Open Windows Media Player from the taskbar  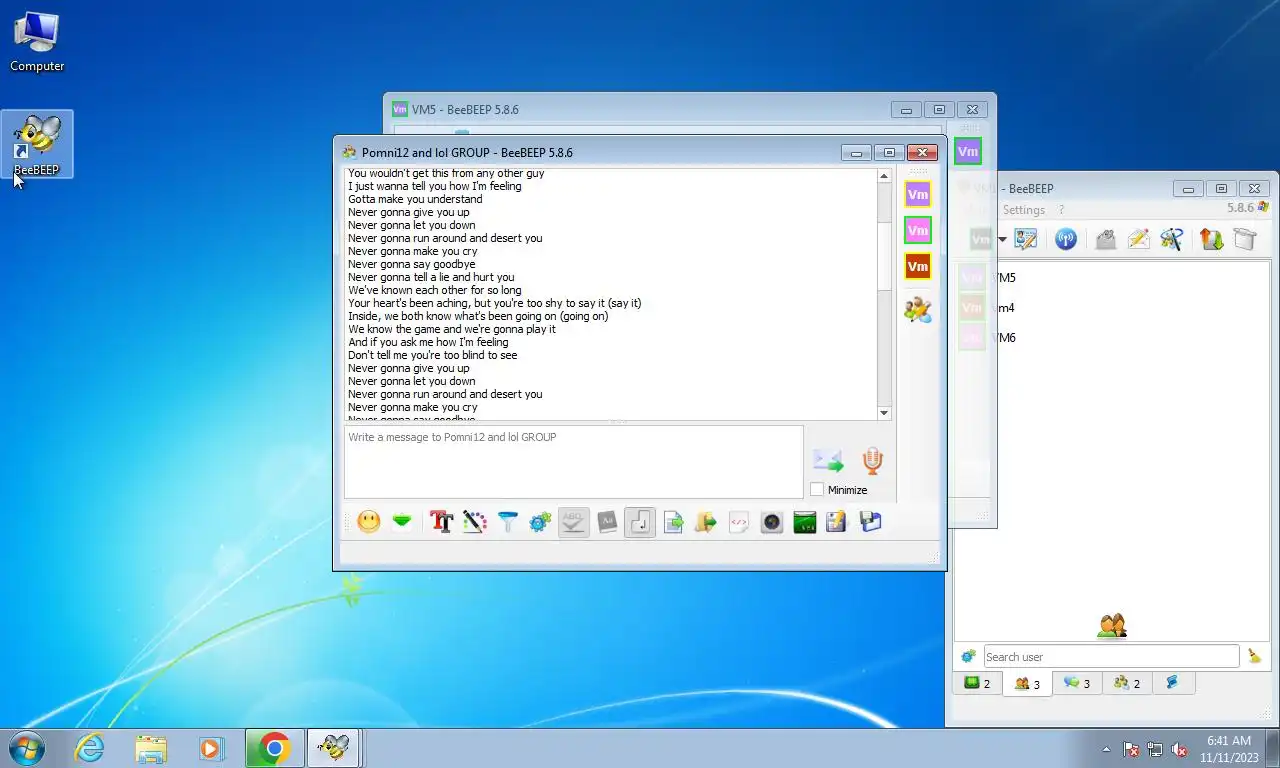(211, 748)
